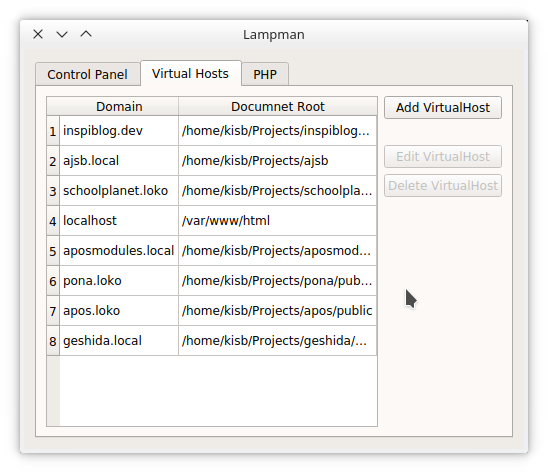
Task: Select the schoolplanet.loko domain cell
Action: (119, 191)
